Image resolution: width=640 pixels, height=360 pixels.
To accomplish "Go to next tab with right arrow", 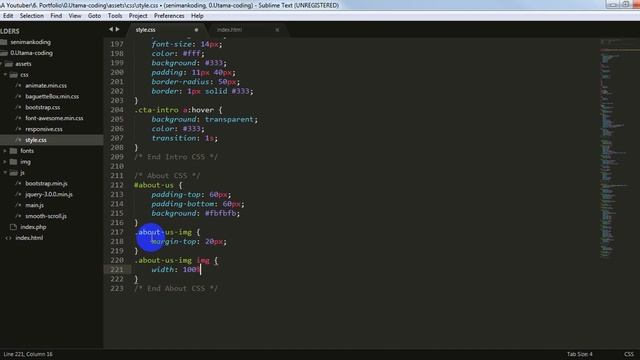I will coord(118,29).
